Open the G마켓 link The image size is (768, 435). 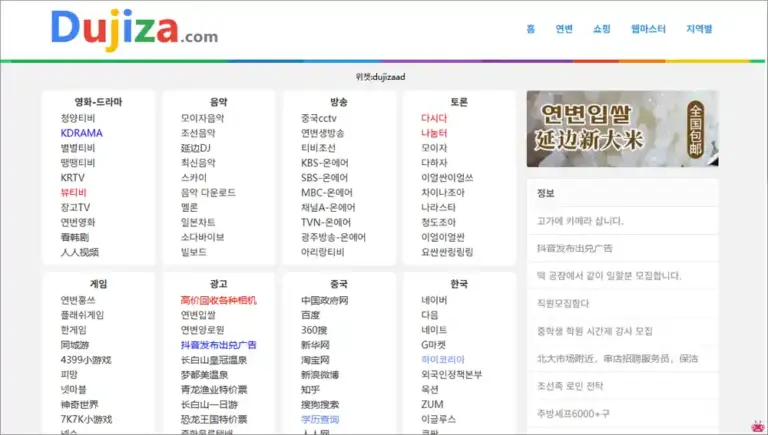[433, 345]
